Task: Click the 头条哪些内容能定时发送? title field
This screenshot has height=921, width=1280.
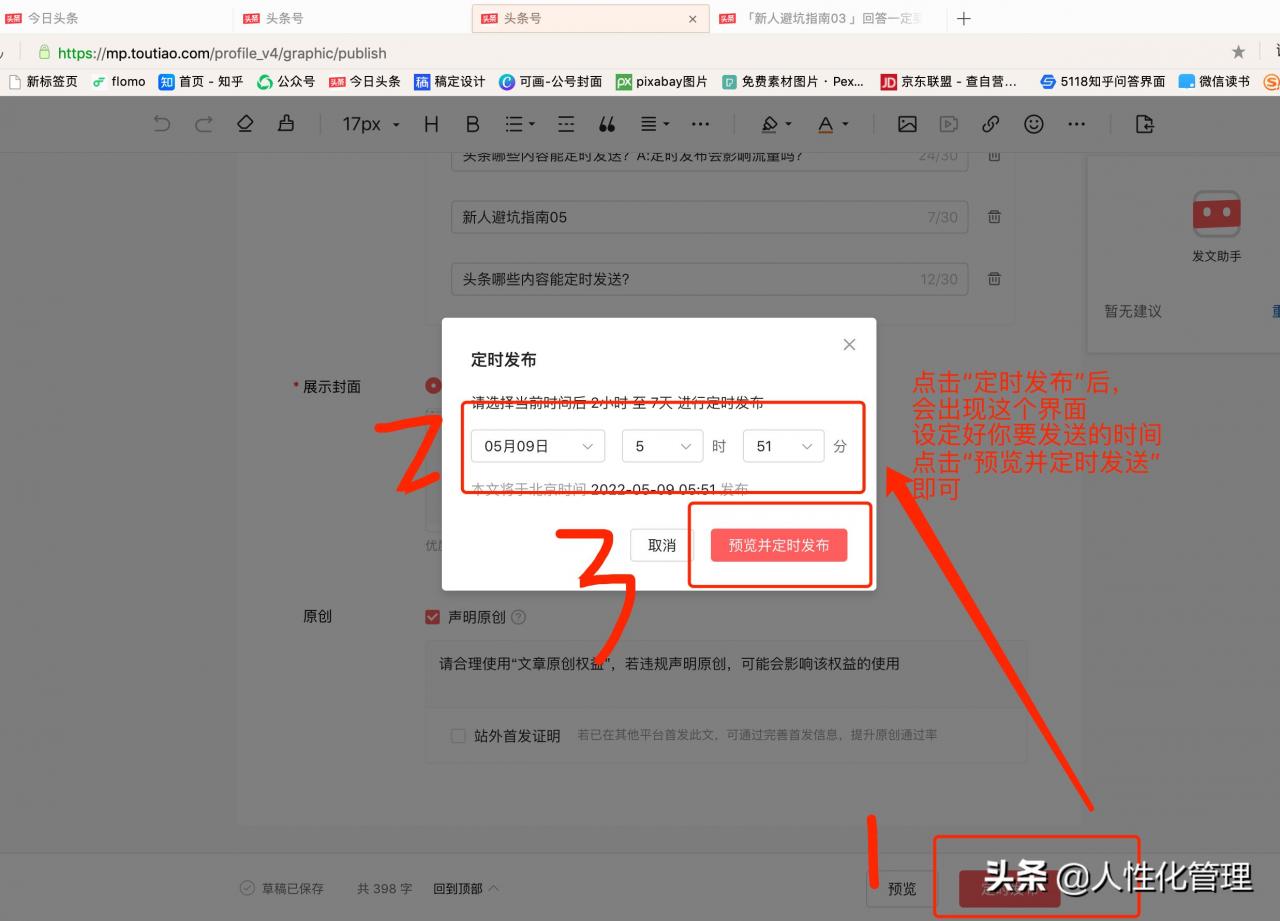Action: click(x=709, y=279)
